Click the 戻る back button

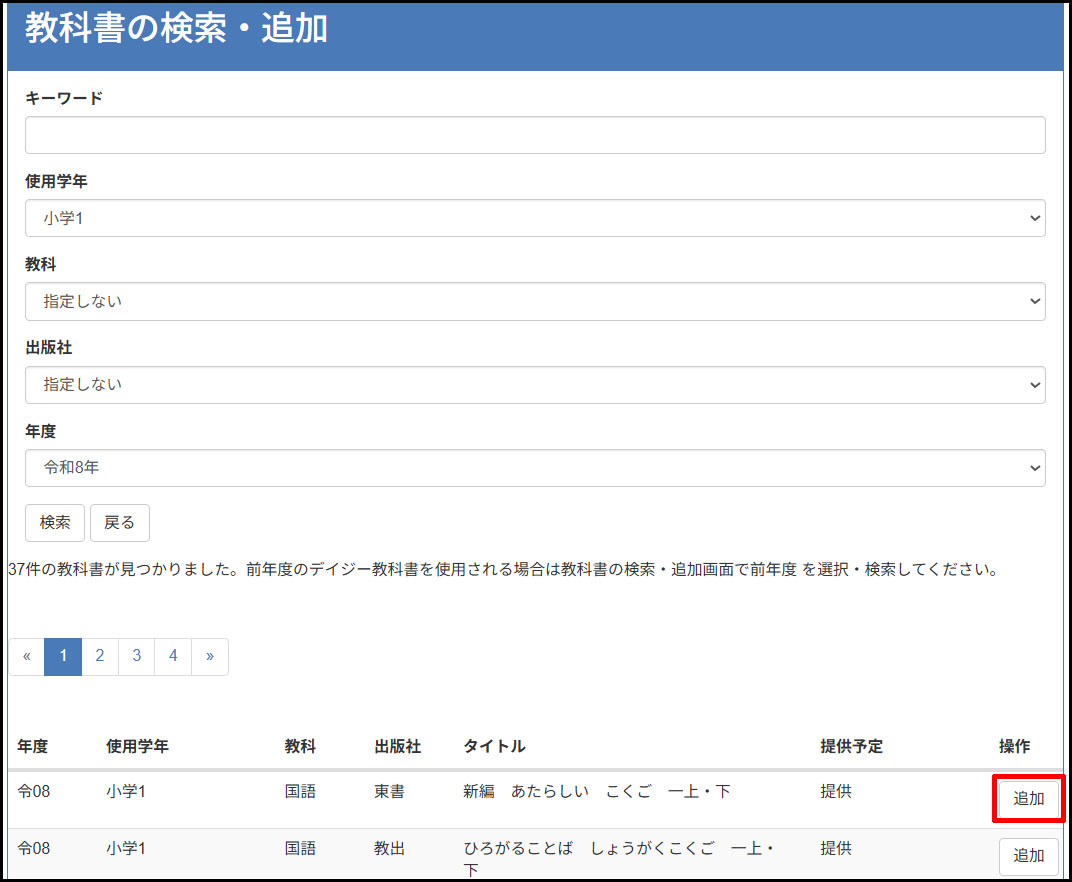[x=119, y=522]
